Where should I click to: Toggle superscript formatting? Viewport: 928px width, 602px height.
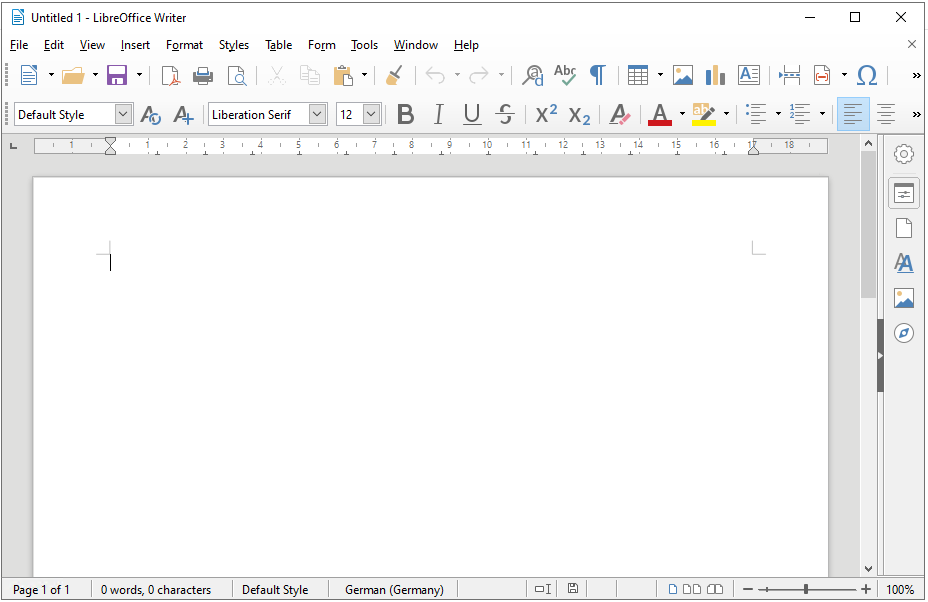pyautogui.click(x=545, y=113)
